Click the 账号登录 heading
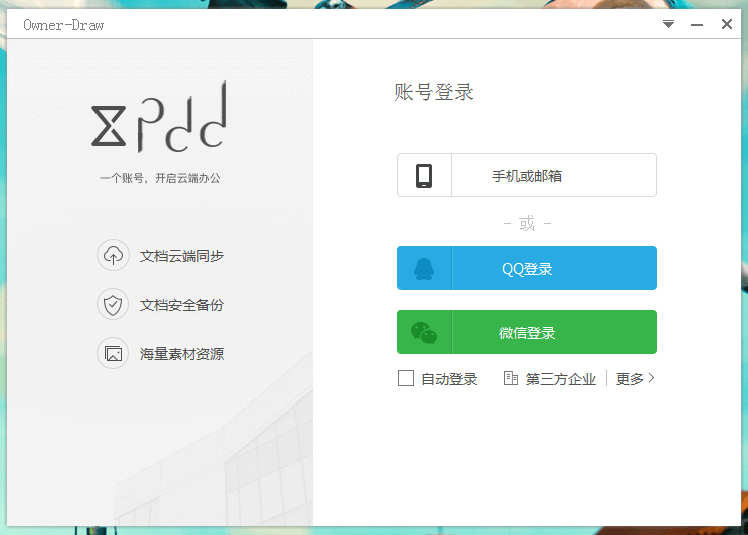 434,92
